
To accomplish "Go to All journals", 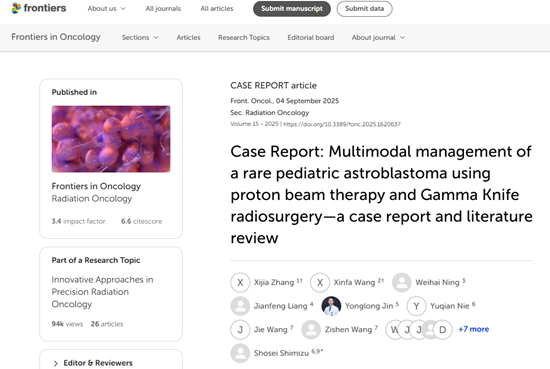I will (x=163, y=8).
